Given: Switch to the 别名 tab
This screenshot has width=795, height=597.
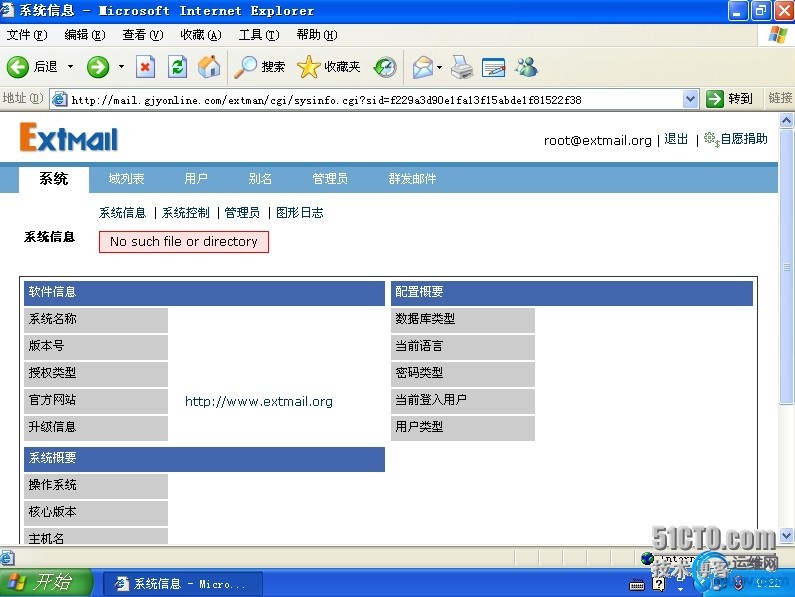Looking at the screenshot, I should click(x=260, y=179).
